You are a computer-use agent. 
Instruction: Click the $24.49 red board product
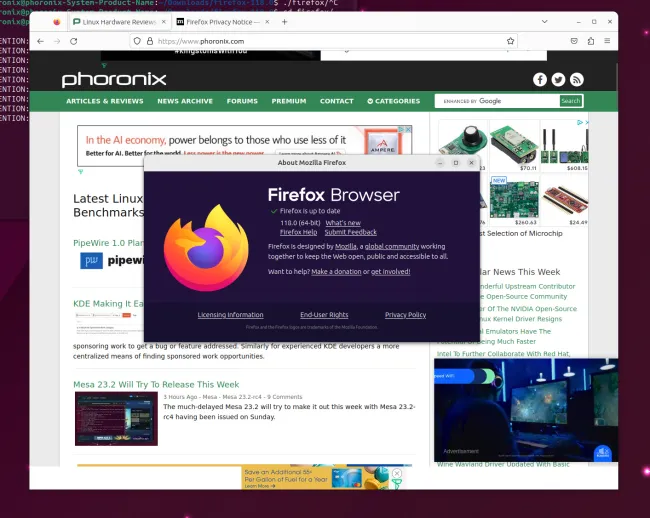click(565, 201)
